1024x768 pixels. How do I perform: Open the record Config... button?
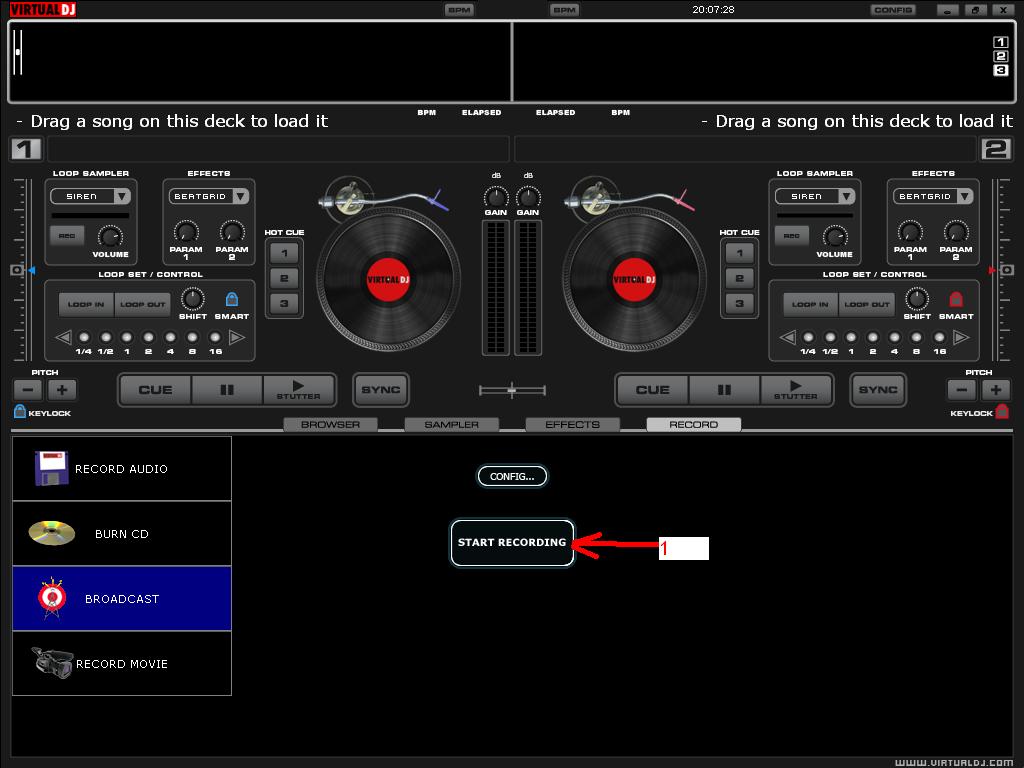pyautogui.click(x=512, y=476)
